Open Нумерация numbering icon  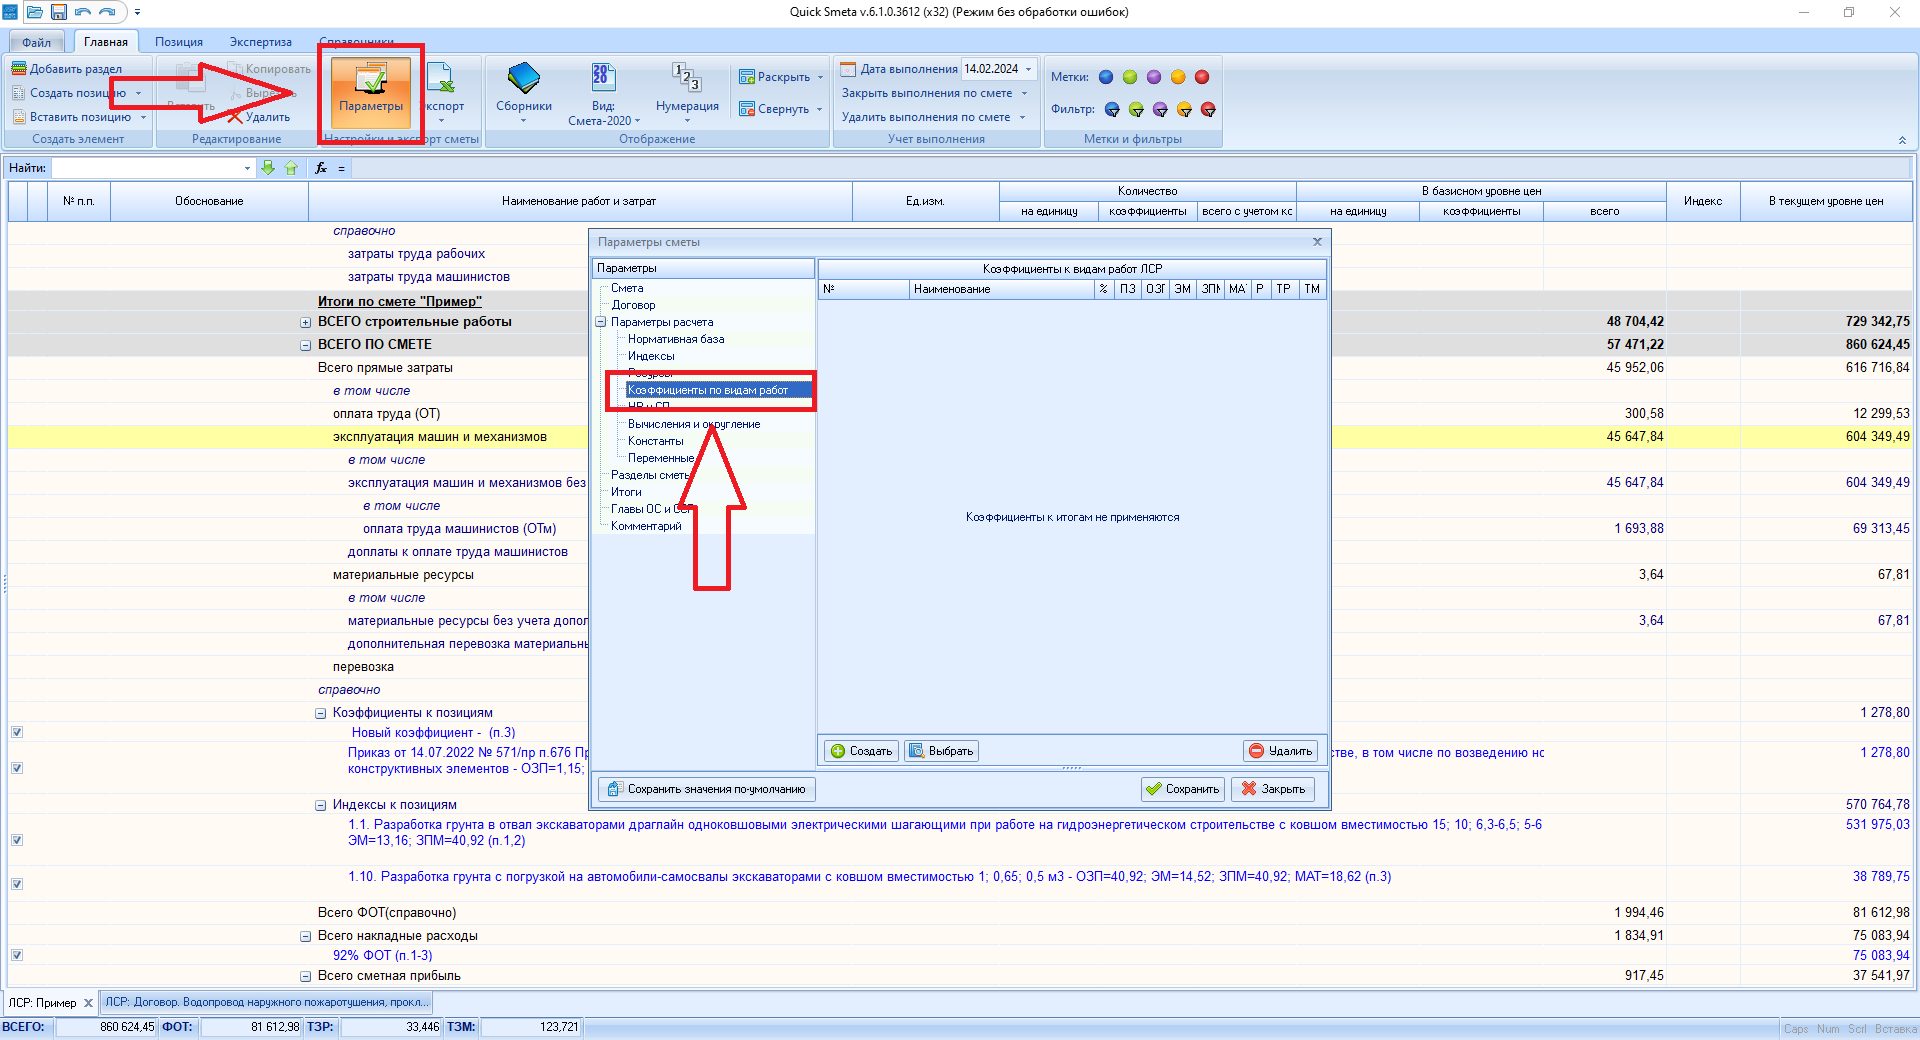(687, 78)
